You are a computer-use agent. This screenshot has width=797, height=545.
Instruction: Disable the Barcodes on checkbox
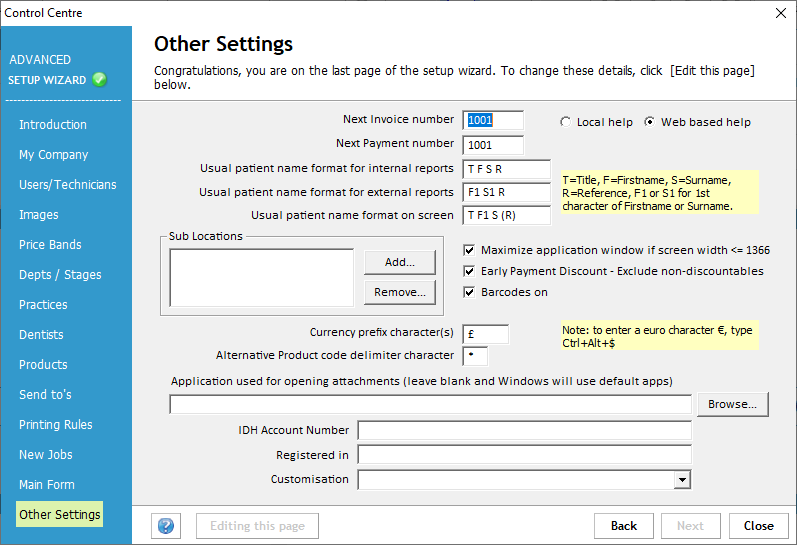470,292
